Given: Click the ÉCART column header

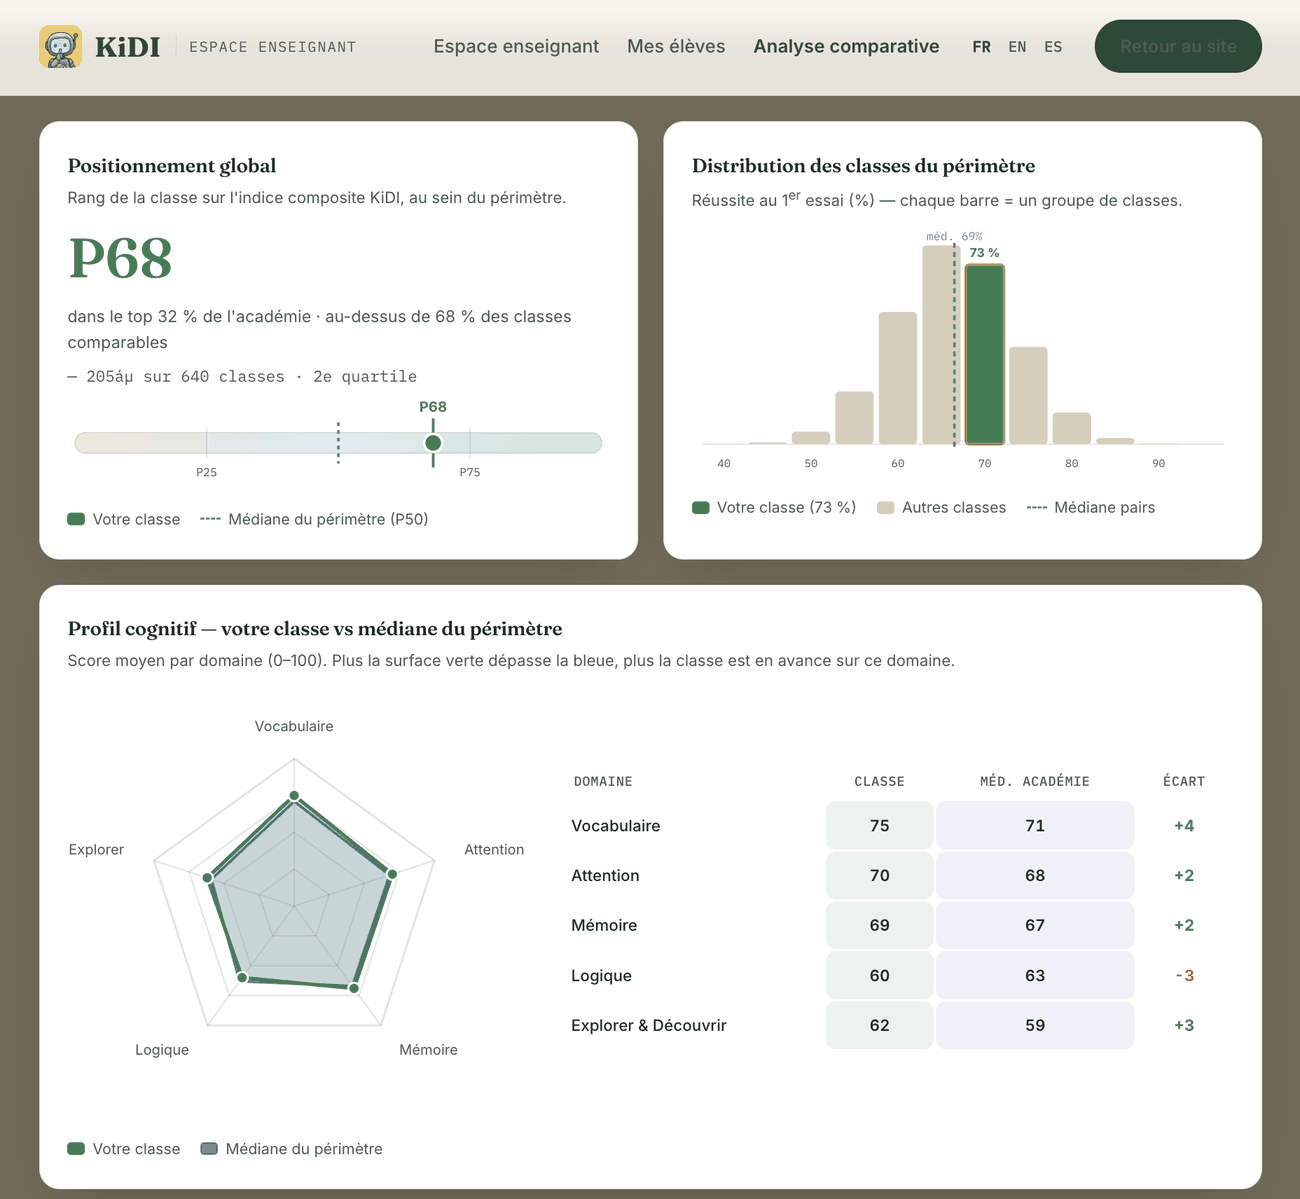Looking at the screenshot, I should 1184,781.
